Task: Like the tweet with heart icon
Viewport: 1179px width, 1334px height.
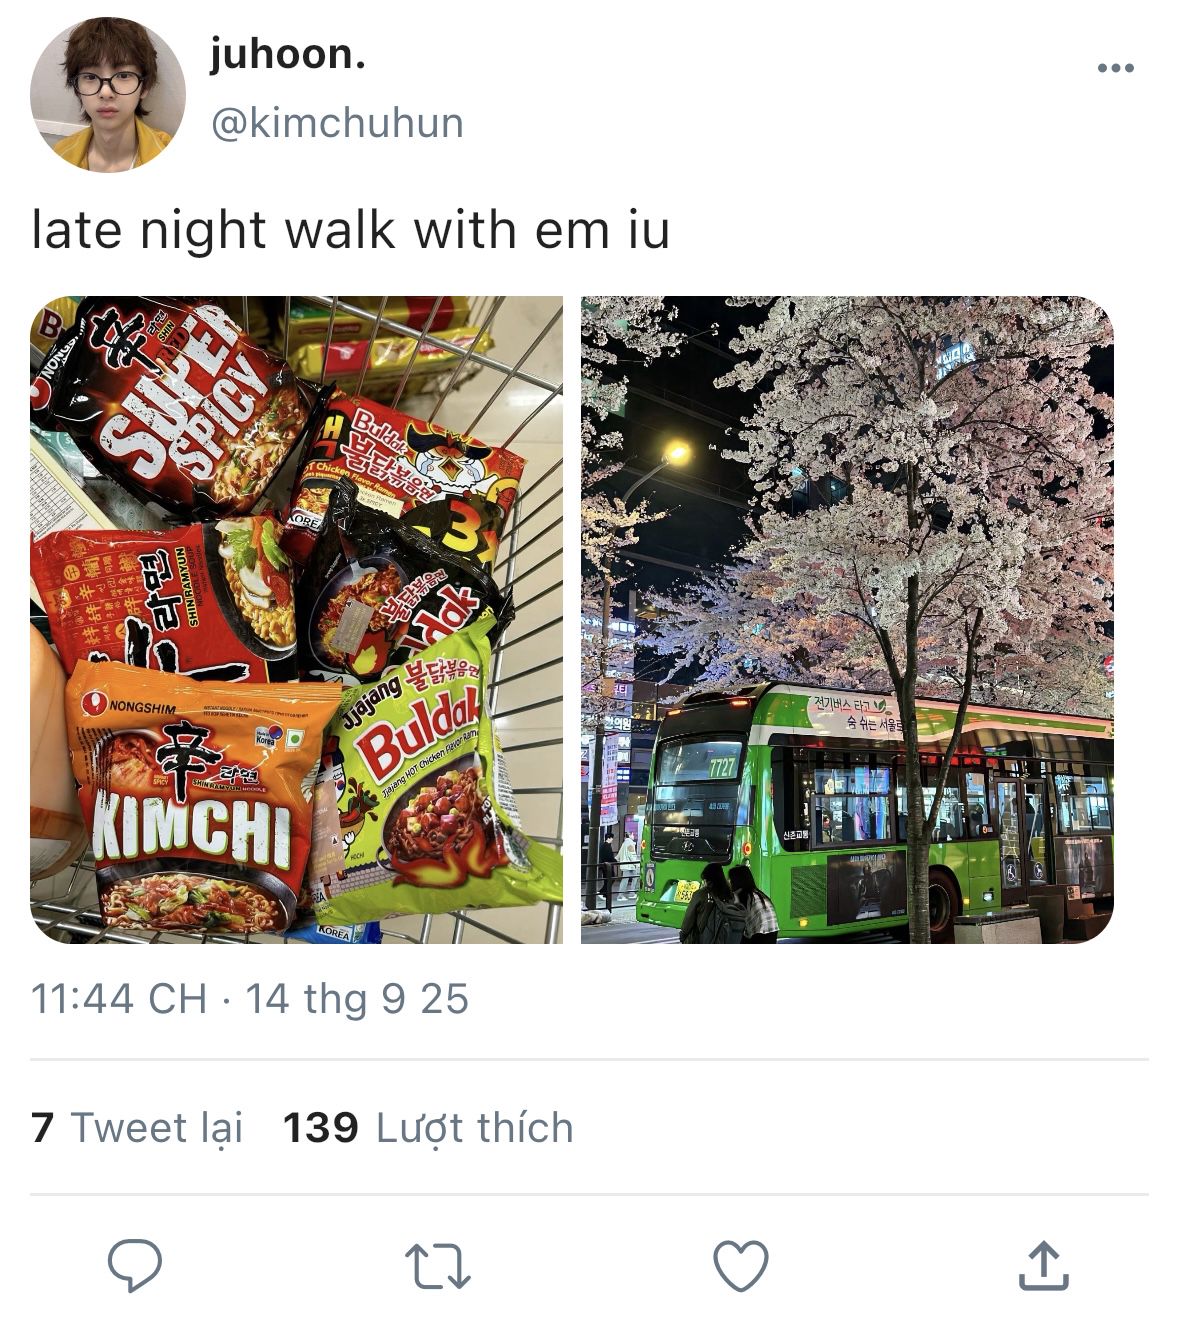Action: tap(741, 1266)
